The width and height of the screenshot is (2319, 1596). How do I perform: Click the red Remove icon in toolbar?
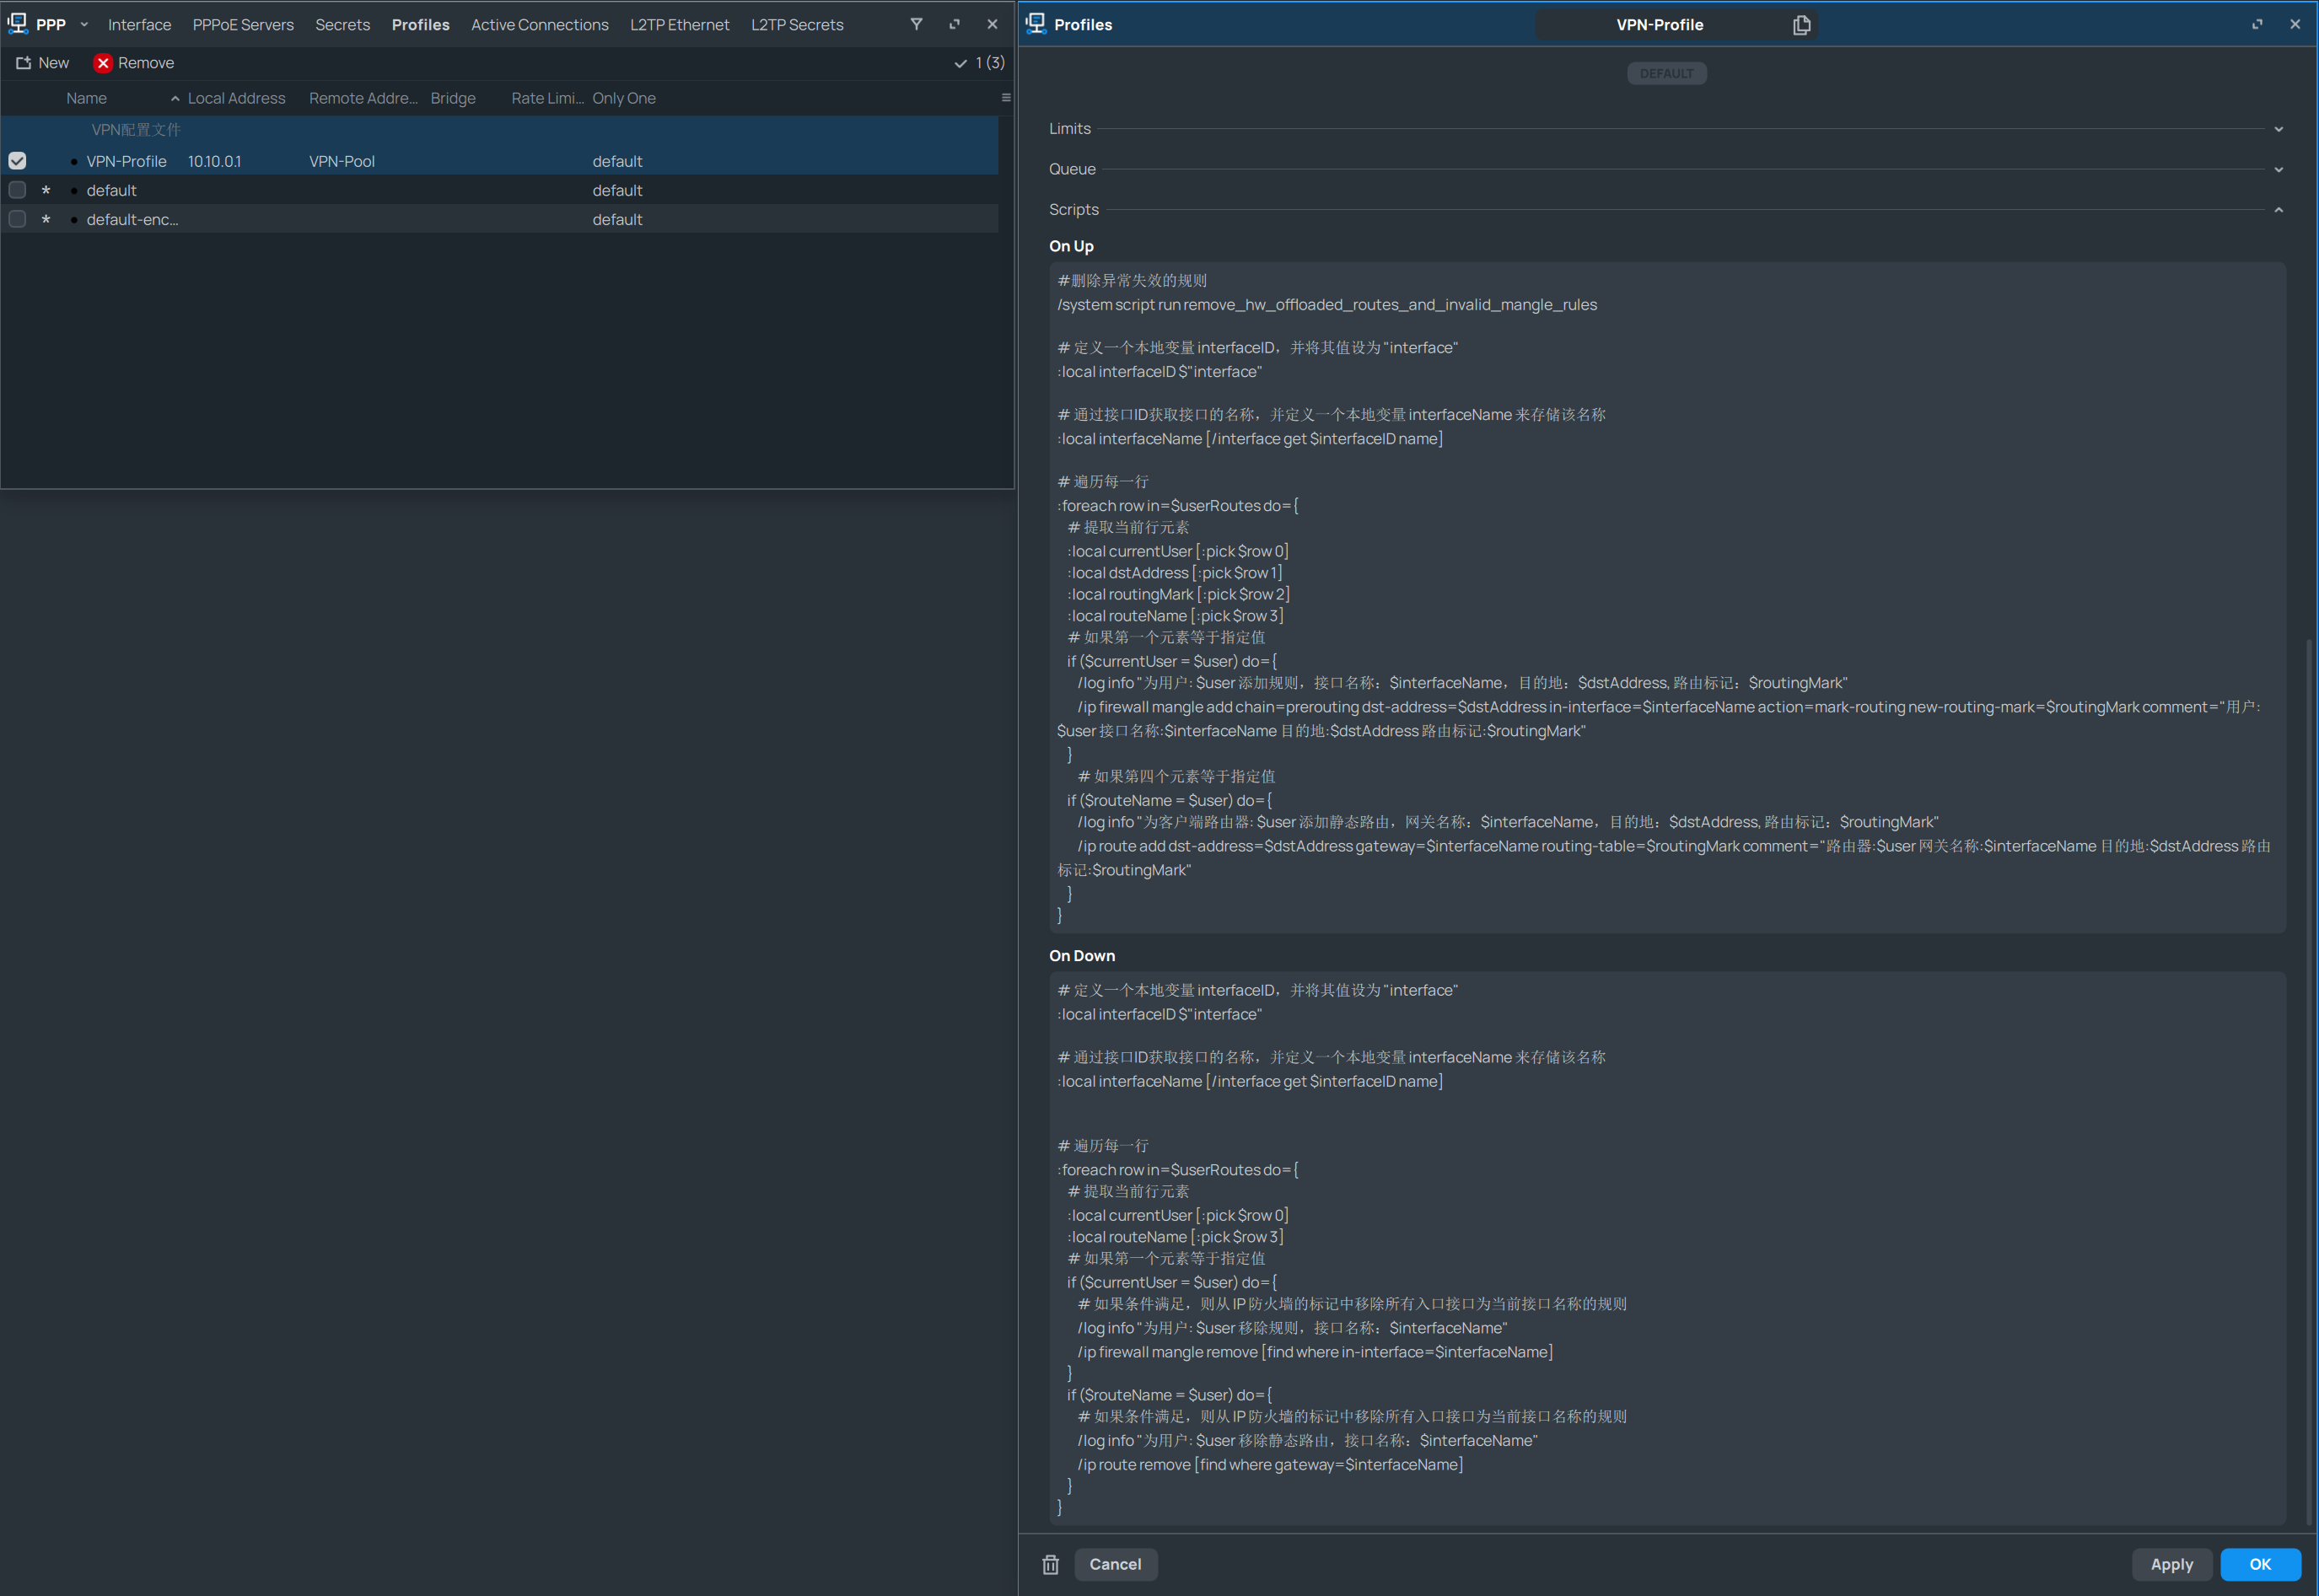(103, 63)
